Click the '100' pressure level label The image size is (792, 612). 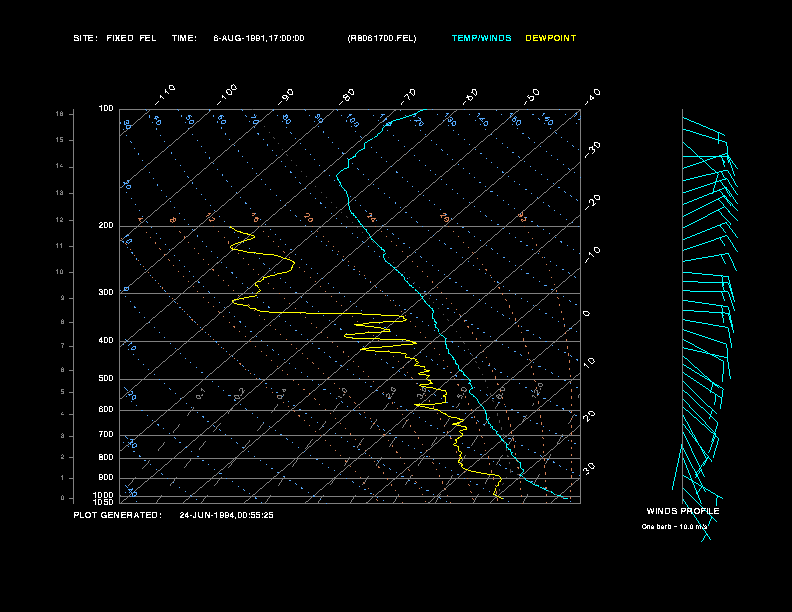click(106, 109)
